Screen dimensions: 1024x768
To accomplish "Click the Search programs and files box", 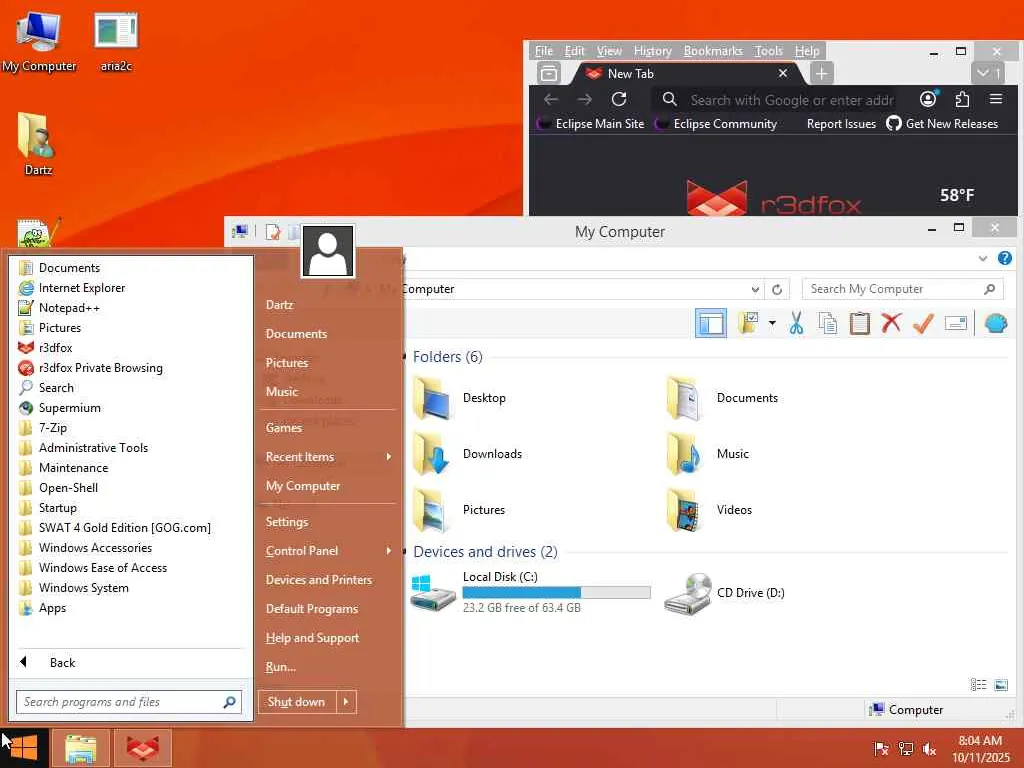I will tap(129, 702).
